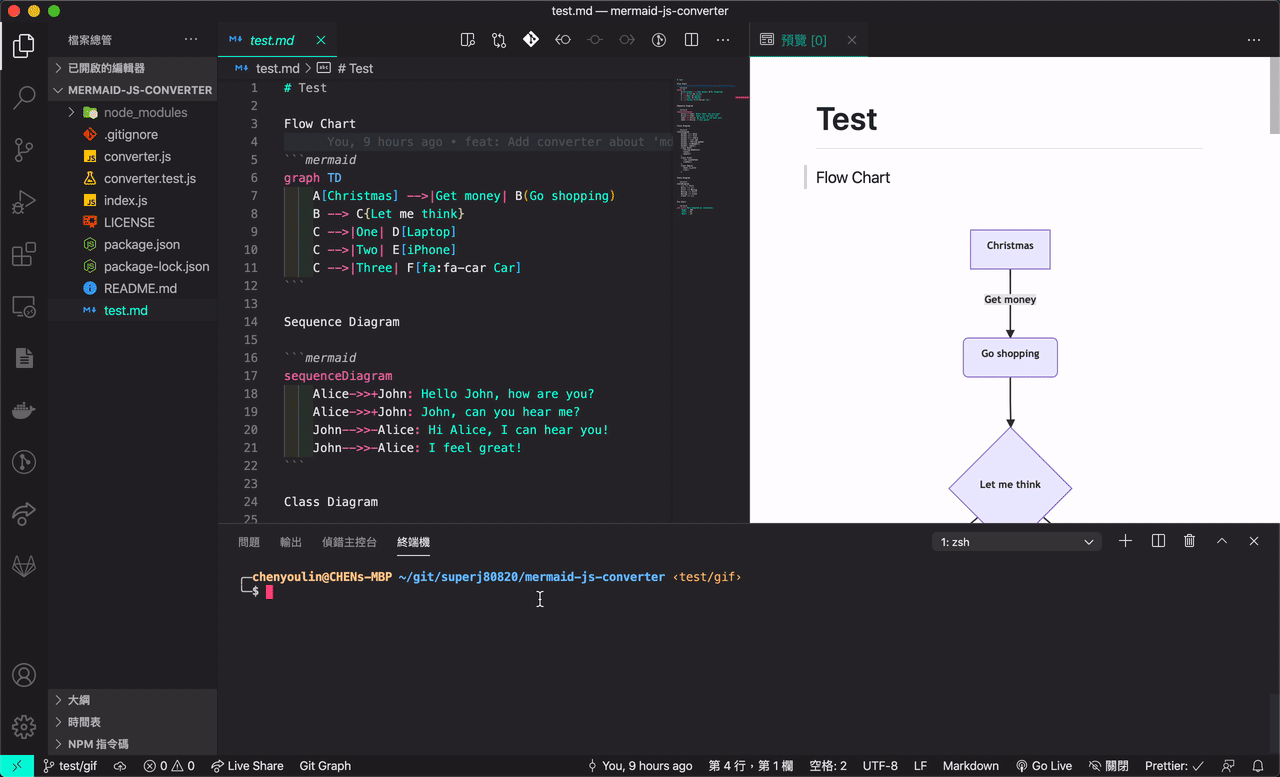Click the diamond Git icon in editor toolbar
The width and height of the screenshot is (1280, 777).
coord(531,40)
